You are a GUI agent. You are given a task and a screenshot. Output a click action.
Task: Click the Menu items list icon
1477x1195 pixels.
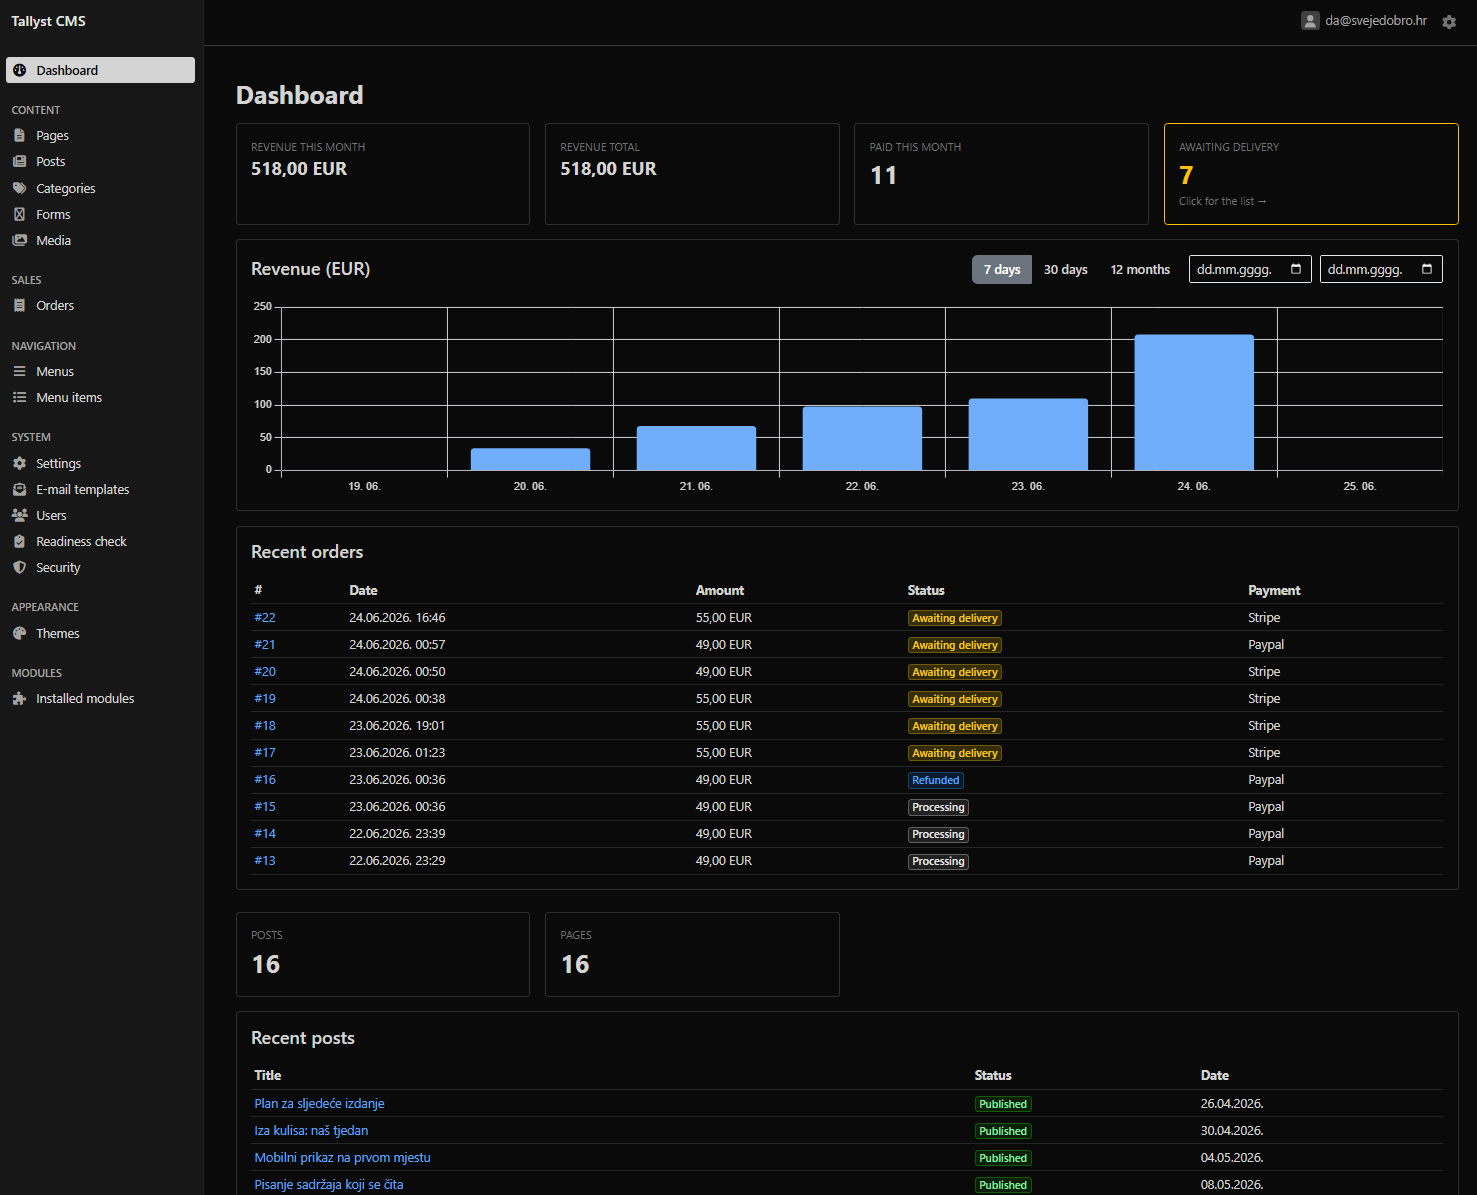pos(19,397)
